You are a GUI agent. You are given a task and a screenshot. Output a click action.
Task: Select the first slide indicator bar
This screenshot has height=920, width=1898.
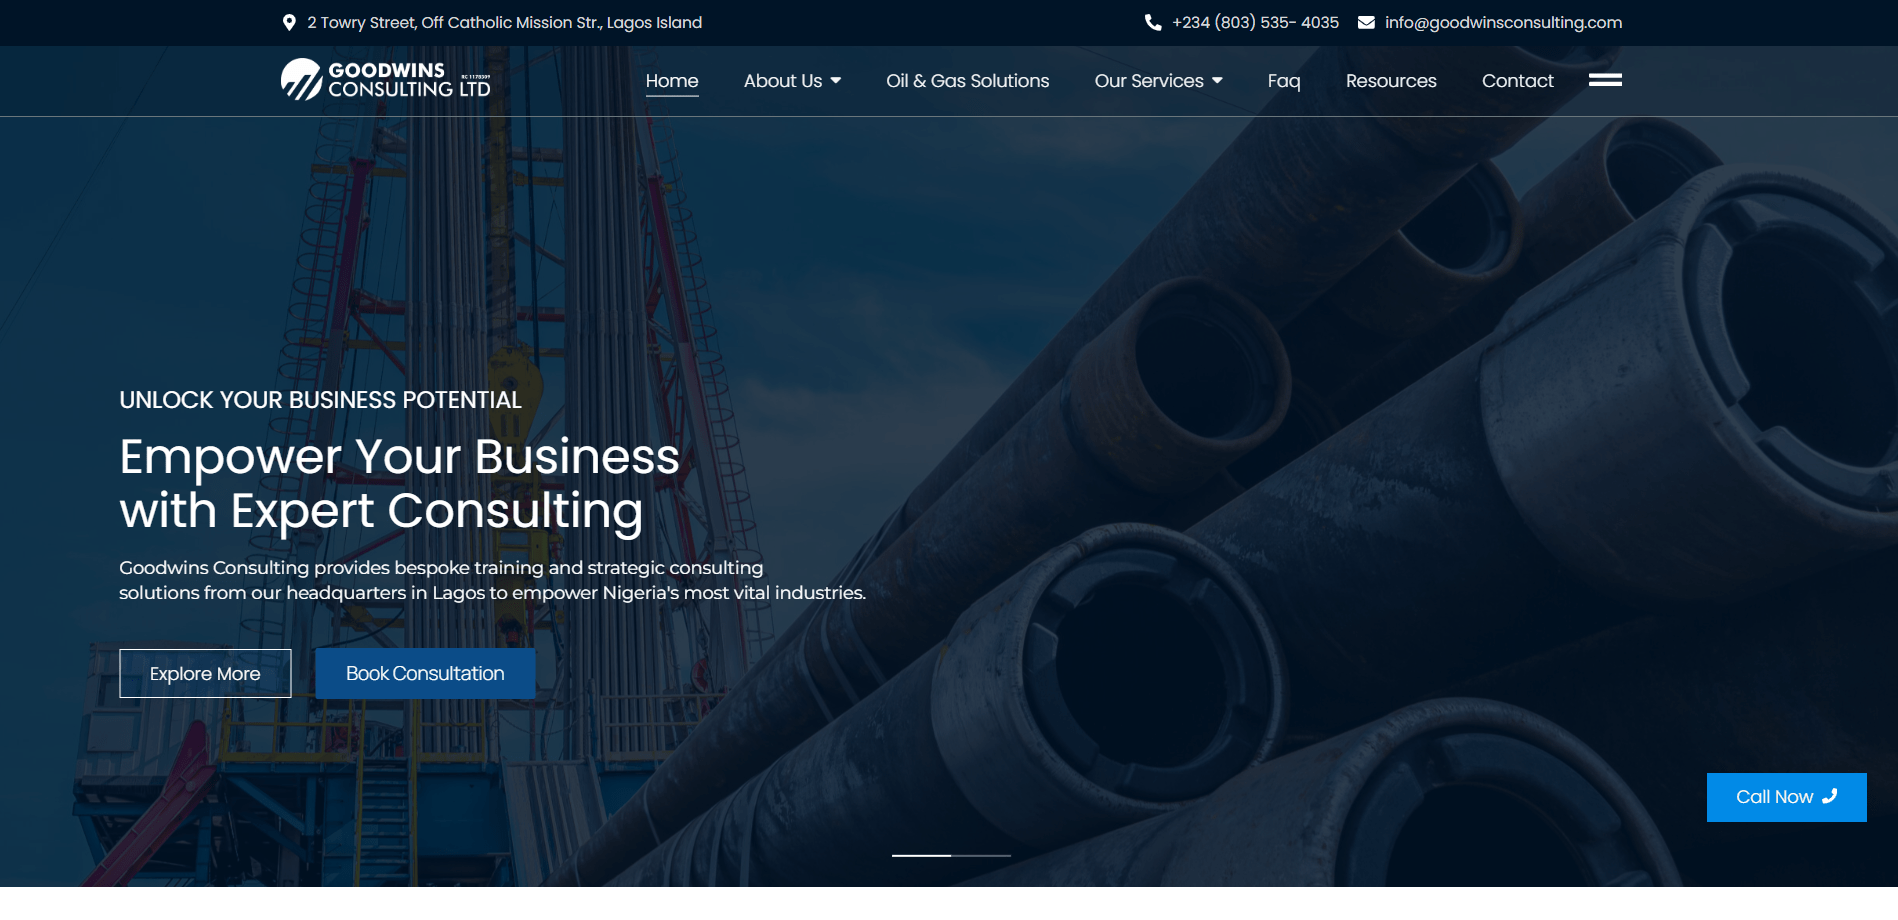tap(921, 855)
